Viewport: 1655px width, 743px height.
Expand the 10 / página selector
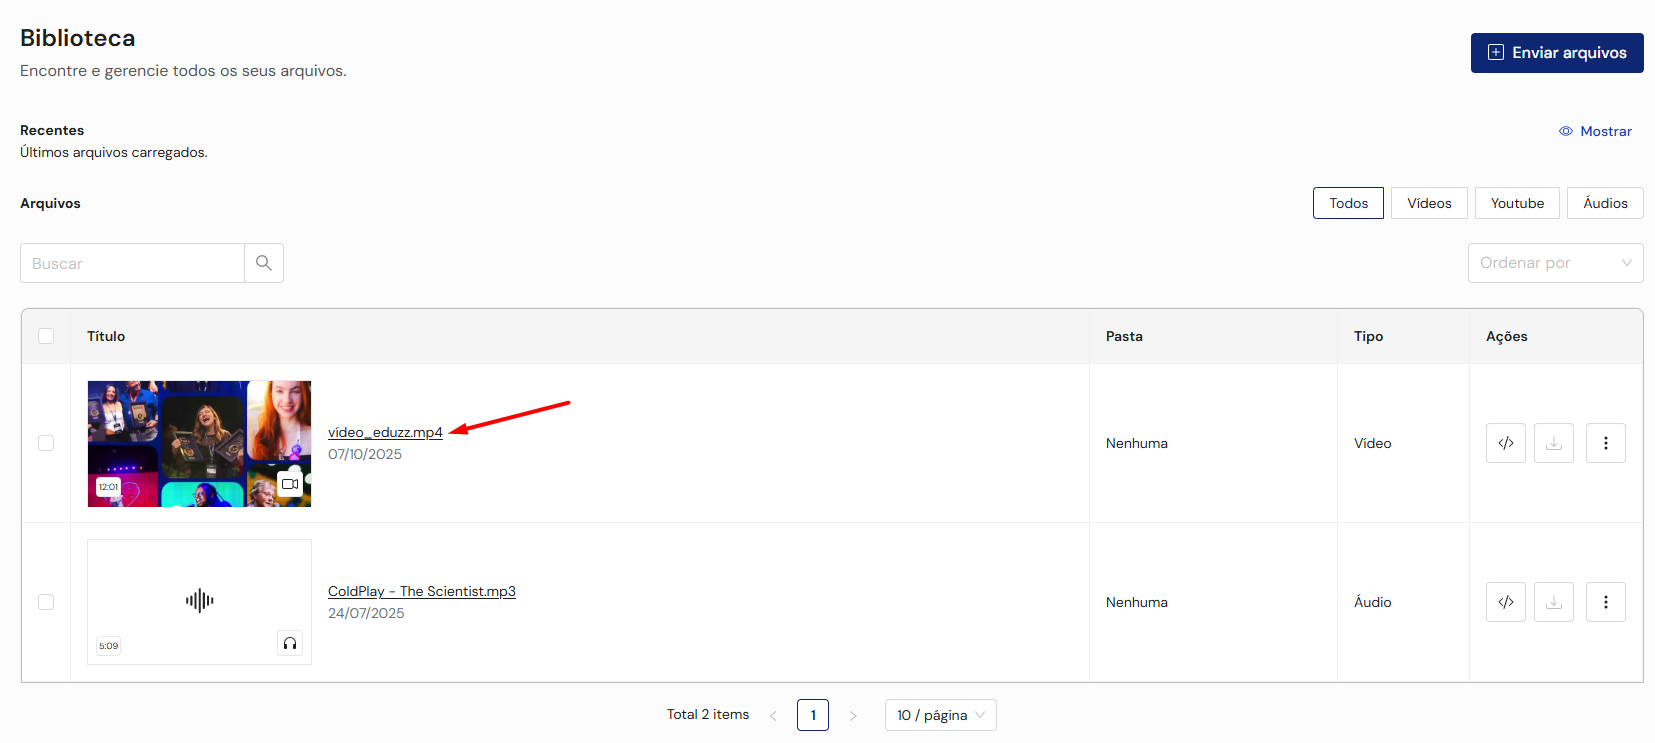pos(940,715)
